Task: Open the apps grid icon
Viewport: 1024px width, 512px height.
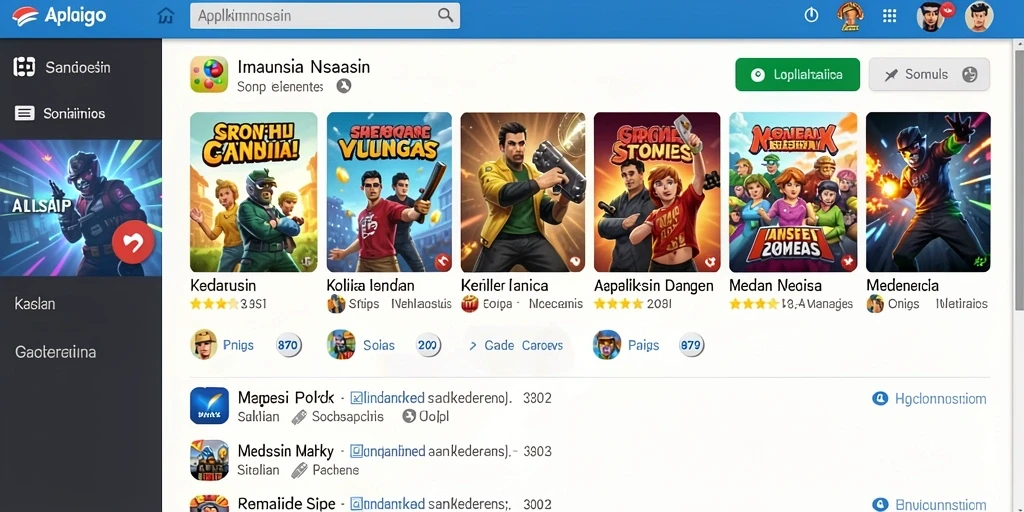Action: [889, 16]
